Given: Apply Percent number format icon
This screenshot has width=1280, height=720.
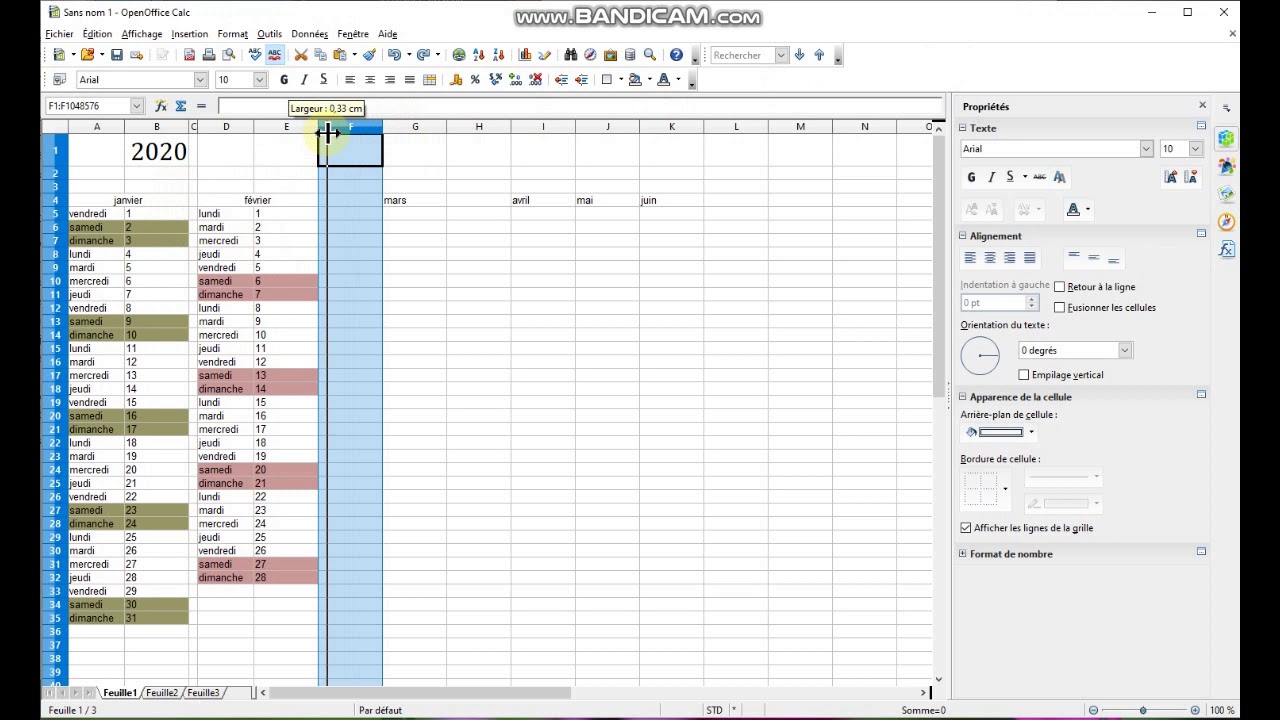Looking at the screenshot, I should coord(475,80).
